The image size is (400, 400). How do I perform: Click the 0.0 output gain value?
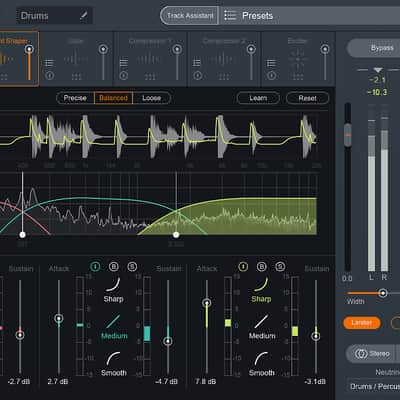click(347, 279)
